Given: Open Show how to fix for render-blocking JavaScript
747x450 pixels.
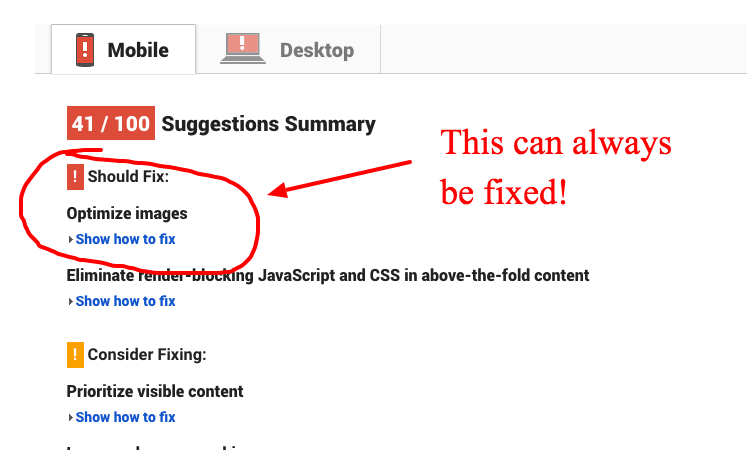Looking at the screenshot, I should (125, 301).
